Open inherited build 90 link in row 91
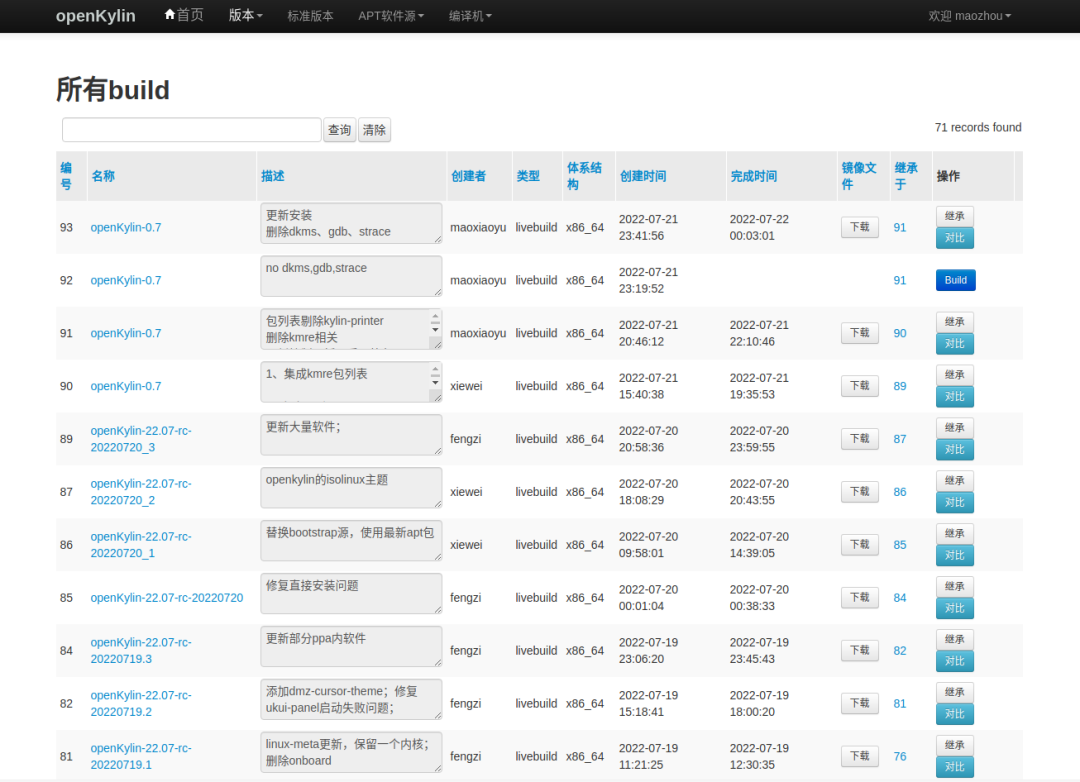 pyautogui.click(x=900, y=333)
